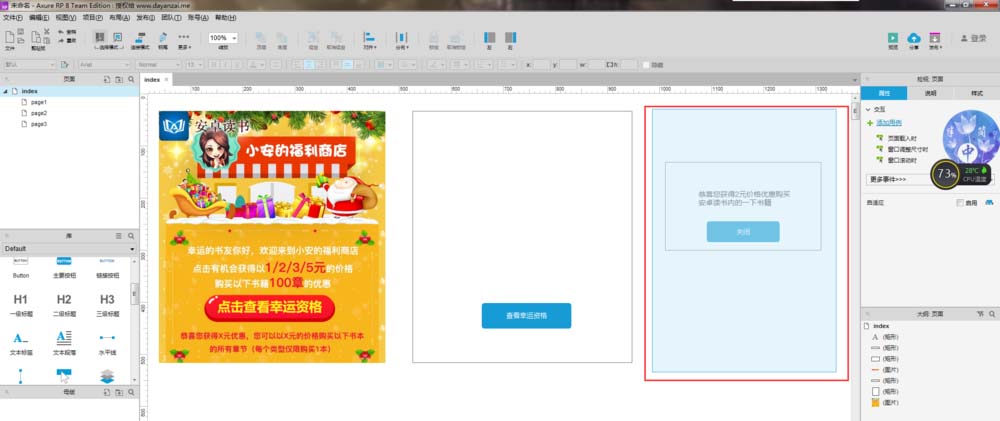Click the login (登录) button
The width and height of the screenshot is (1000, 421).
(973, 38)
